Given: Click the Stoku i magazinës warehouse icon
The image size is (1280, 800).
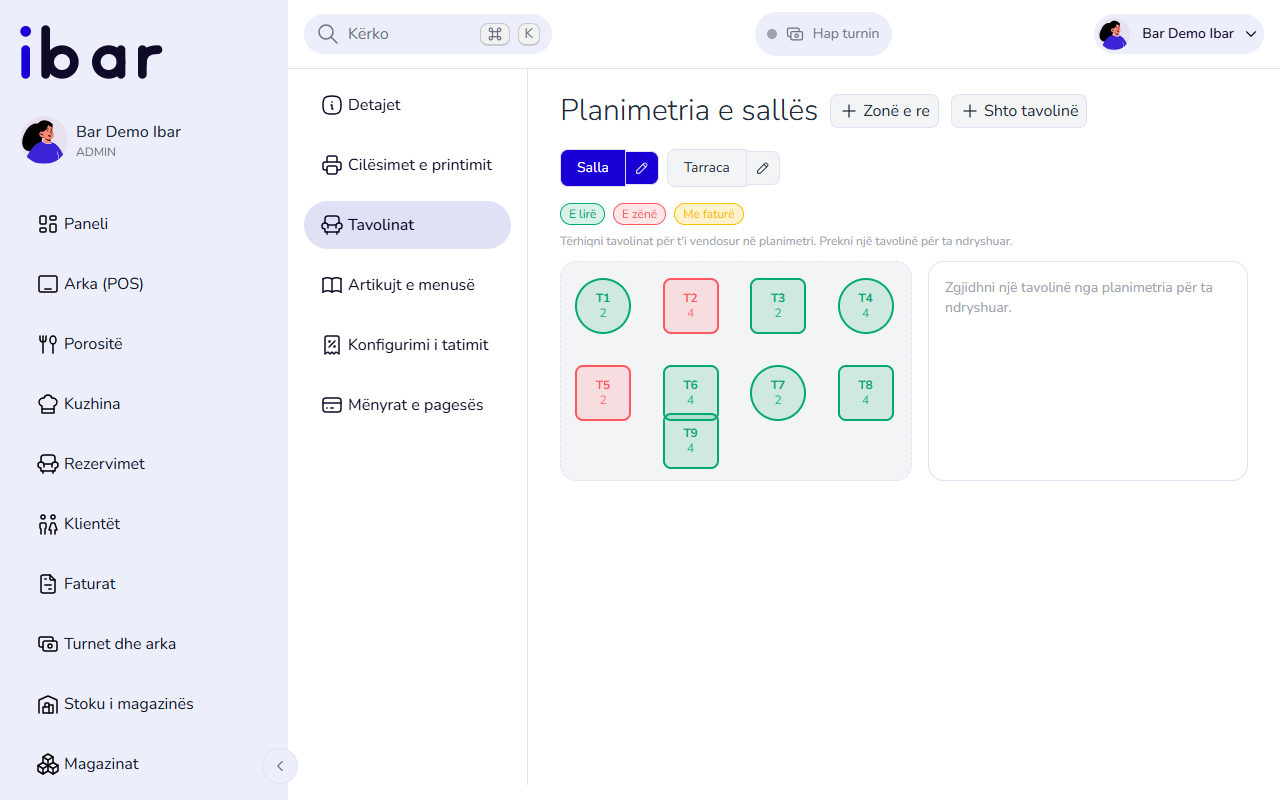Looking at the screenshot, I should pyautogui.click(x=48, y=704).
